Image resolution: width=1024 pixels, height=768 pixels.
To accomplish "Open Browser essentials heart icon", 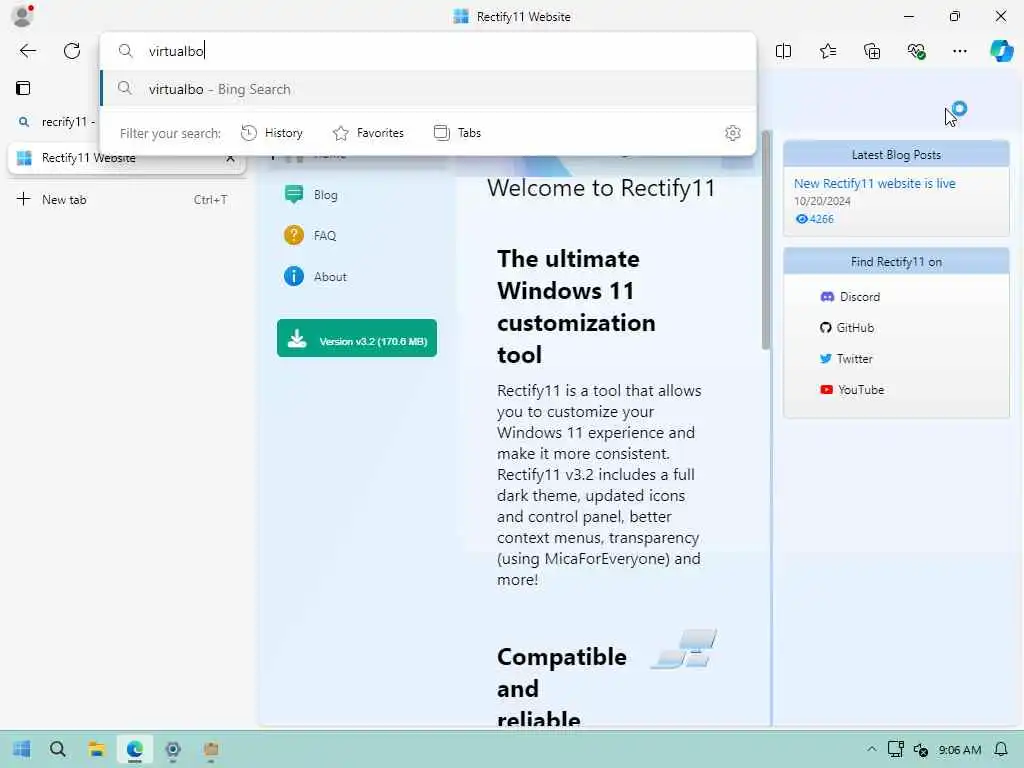I will [x=916, y=51].
